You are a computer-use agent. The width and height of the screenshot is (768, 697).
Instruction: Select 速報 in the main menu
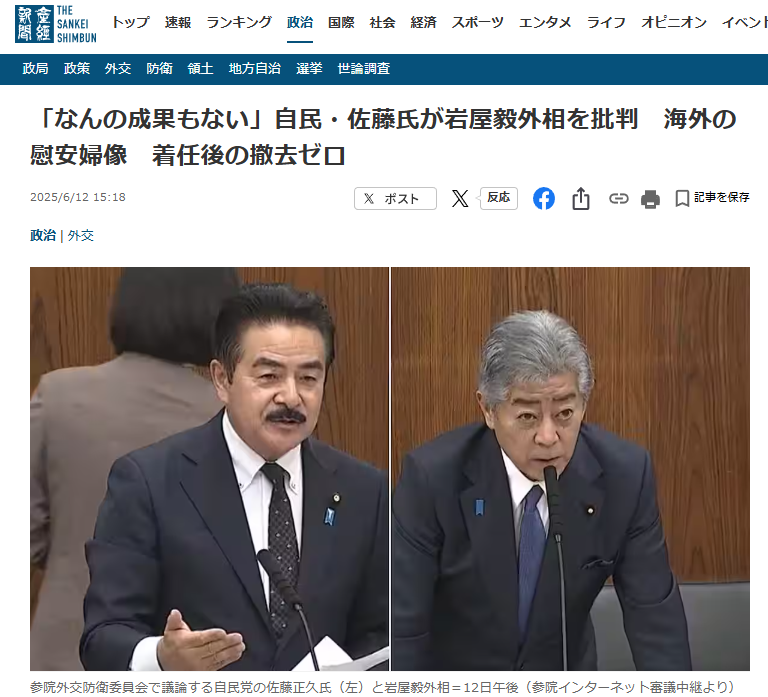tap(178, 22)
